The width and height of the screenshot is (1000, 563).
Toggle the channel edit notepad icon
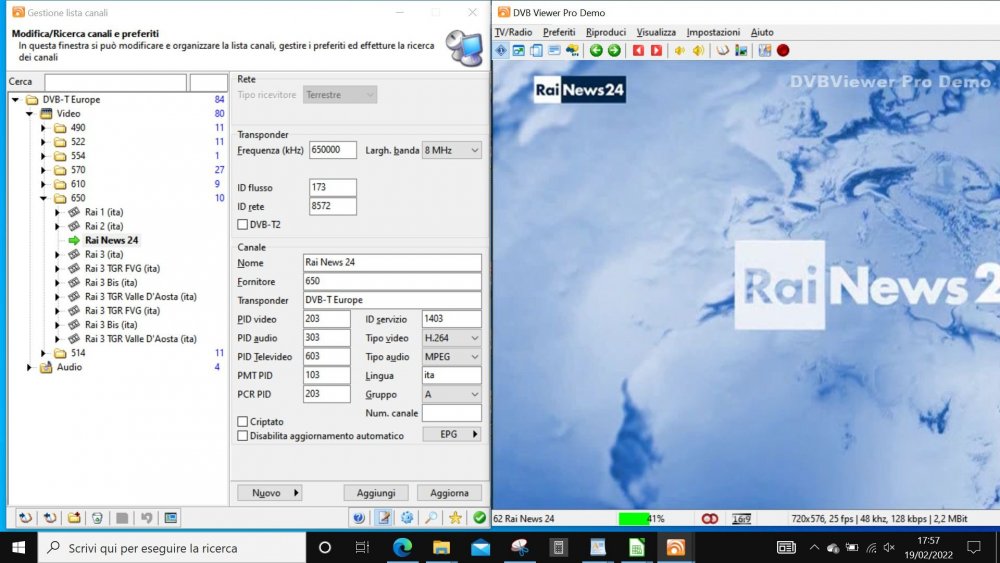(x=383, y=518)
